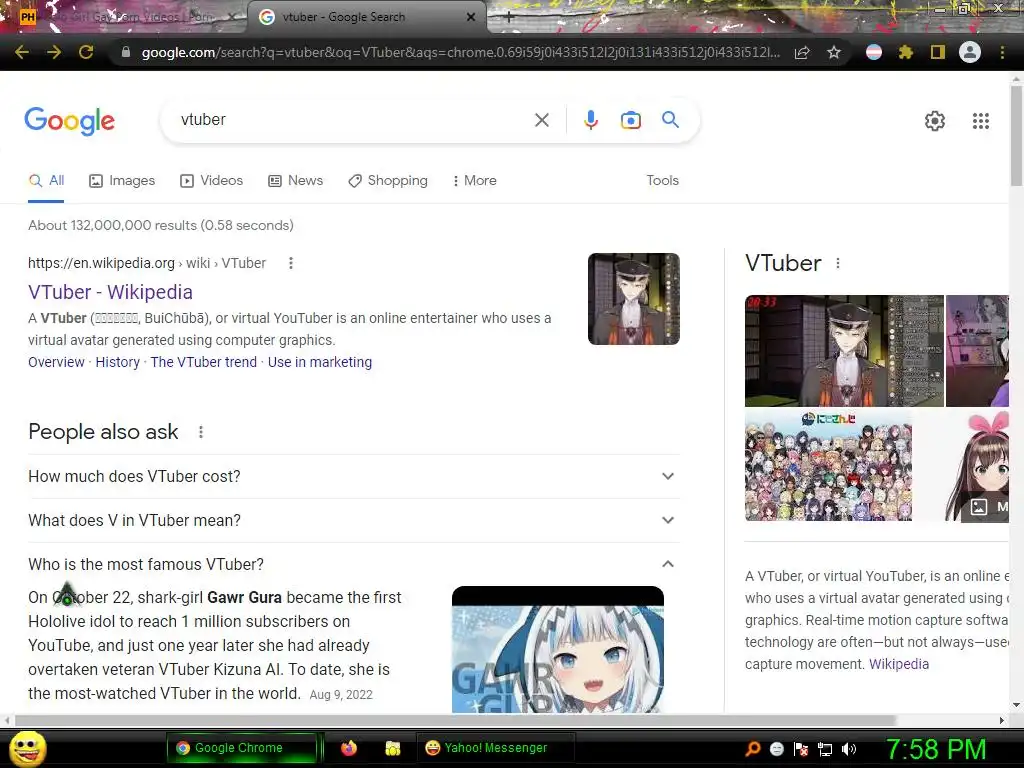Go back with the browser back arrow
Image resolution: width=1024 pixels, height=768 pixels.
(x=22, y=52)
